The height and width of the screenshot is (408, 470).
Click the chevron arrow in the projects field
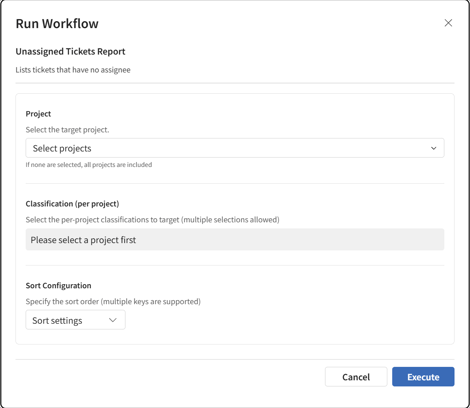tap(433, 148)
